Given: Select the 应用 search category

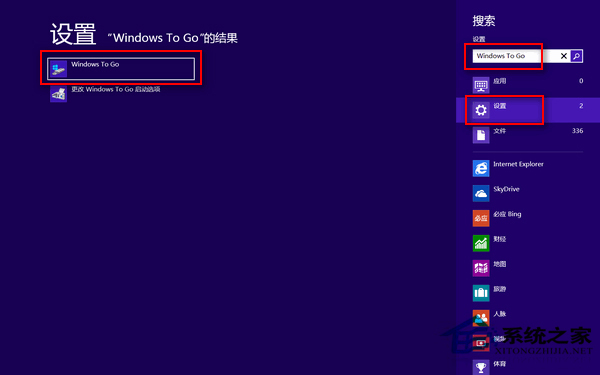Looking at the screenshot, I should click(528, 85).
